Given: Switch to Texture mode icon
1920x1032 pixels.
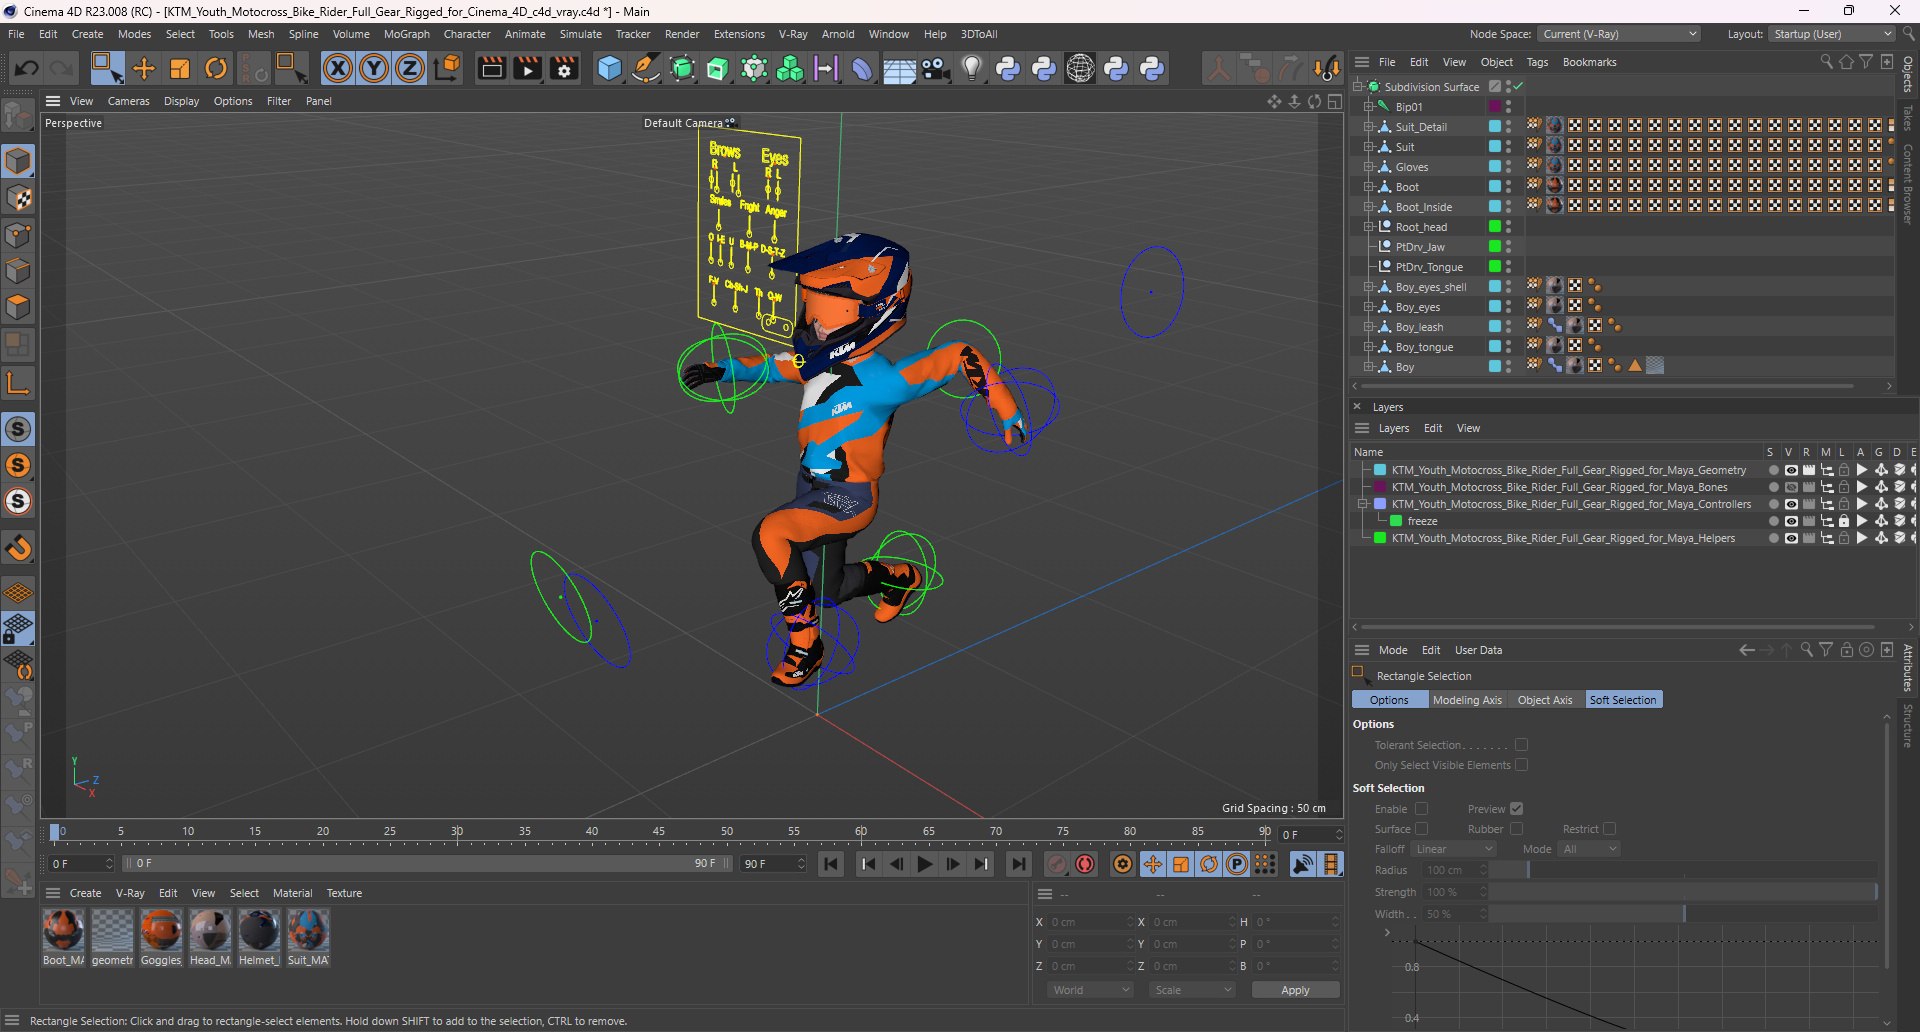Looking at the screenshot, I should click(x=19, y=198).
